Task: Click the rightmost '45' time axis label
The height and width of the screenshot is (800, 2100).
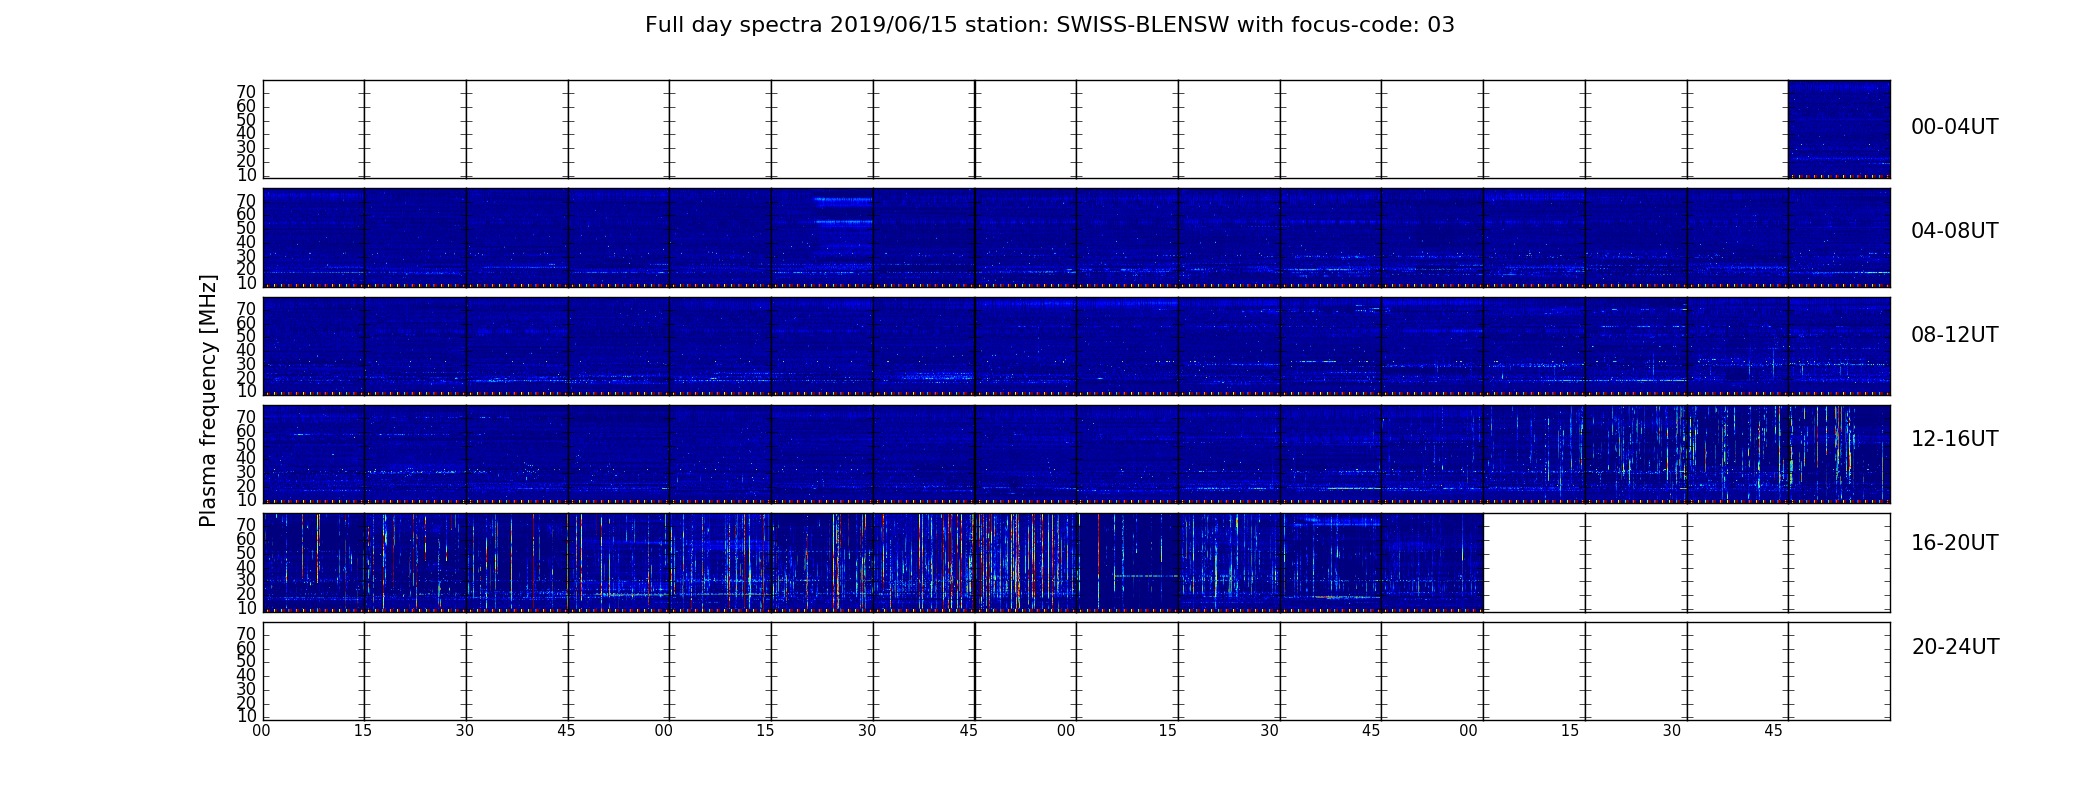Action: tap(1773, 731)
